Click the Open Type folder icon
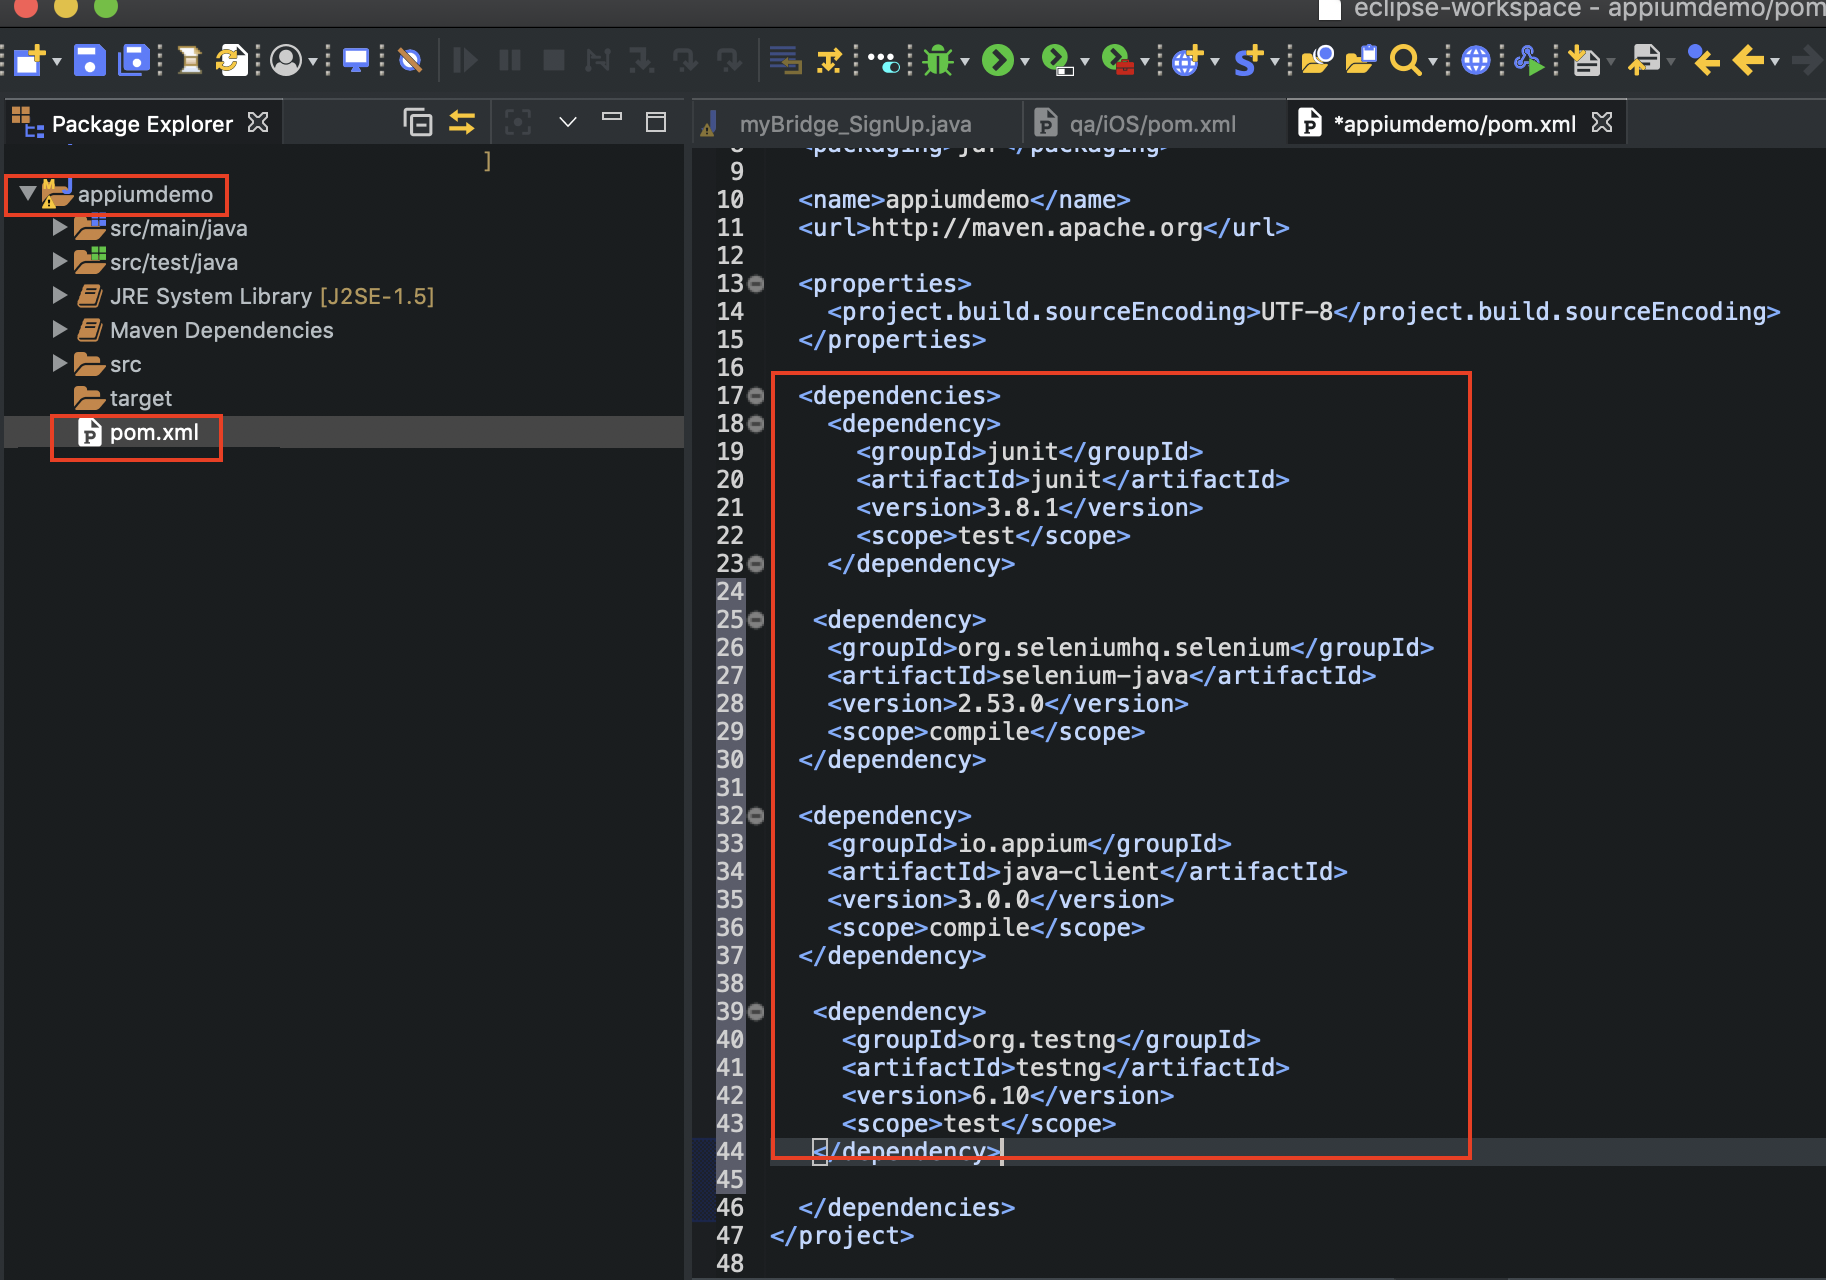Screen dimensions: 1826x1280 click(x=1317, y=61)
